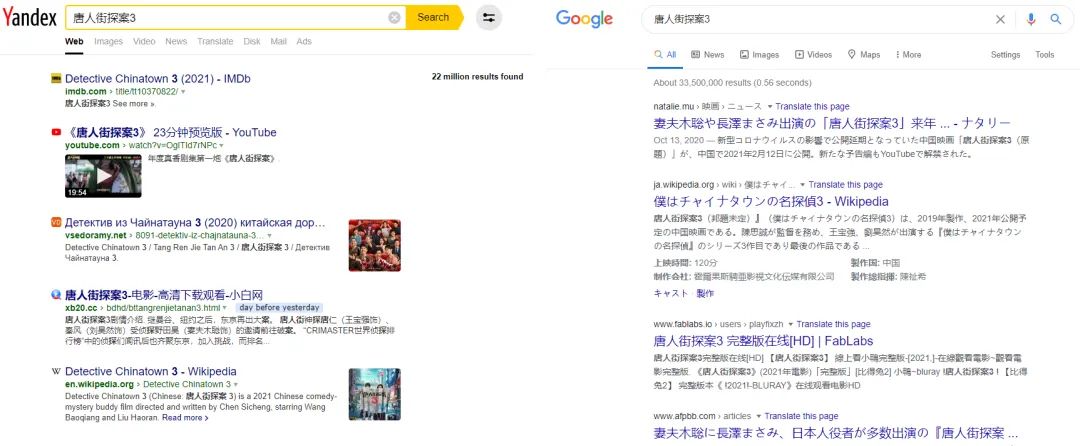Click See more link under IMDb result
This screenshot has width=1080, height=446.
coord(134,104)
